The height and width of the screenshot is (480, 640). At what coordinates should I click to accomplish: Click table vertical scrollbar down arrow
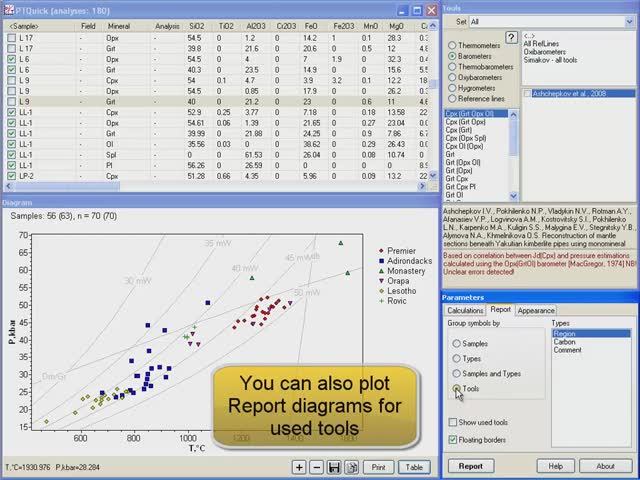pos(433,176)
